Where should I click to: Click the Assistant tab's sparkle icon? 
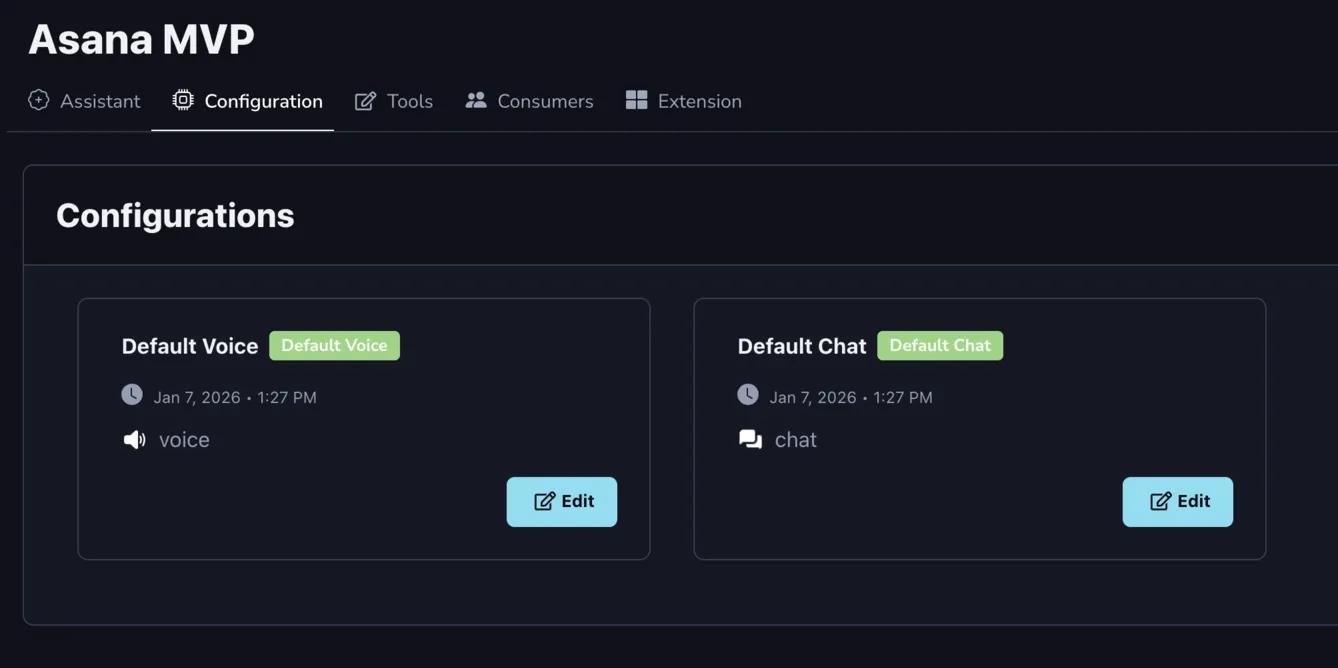(x=39, y=100)
